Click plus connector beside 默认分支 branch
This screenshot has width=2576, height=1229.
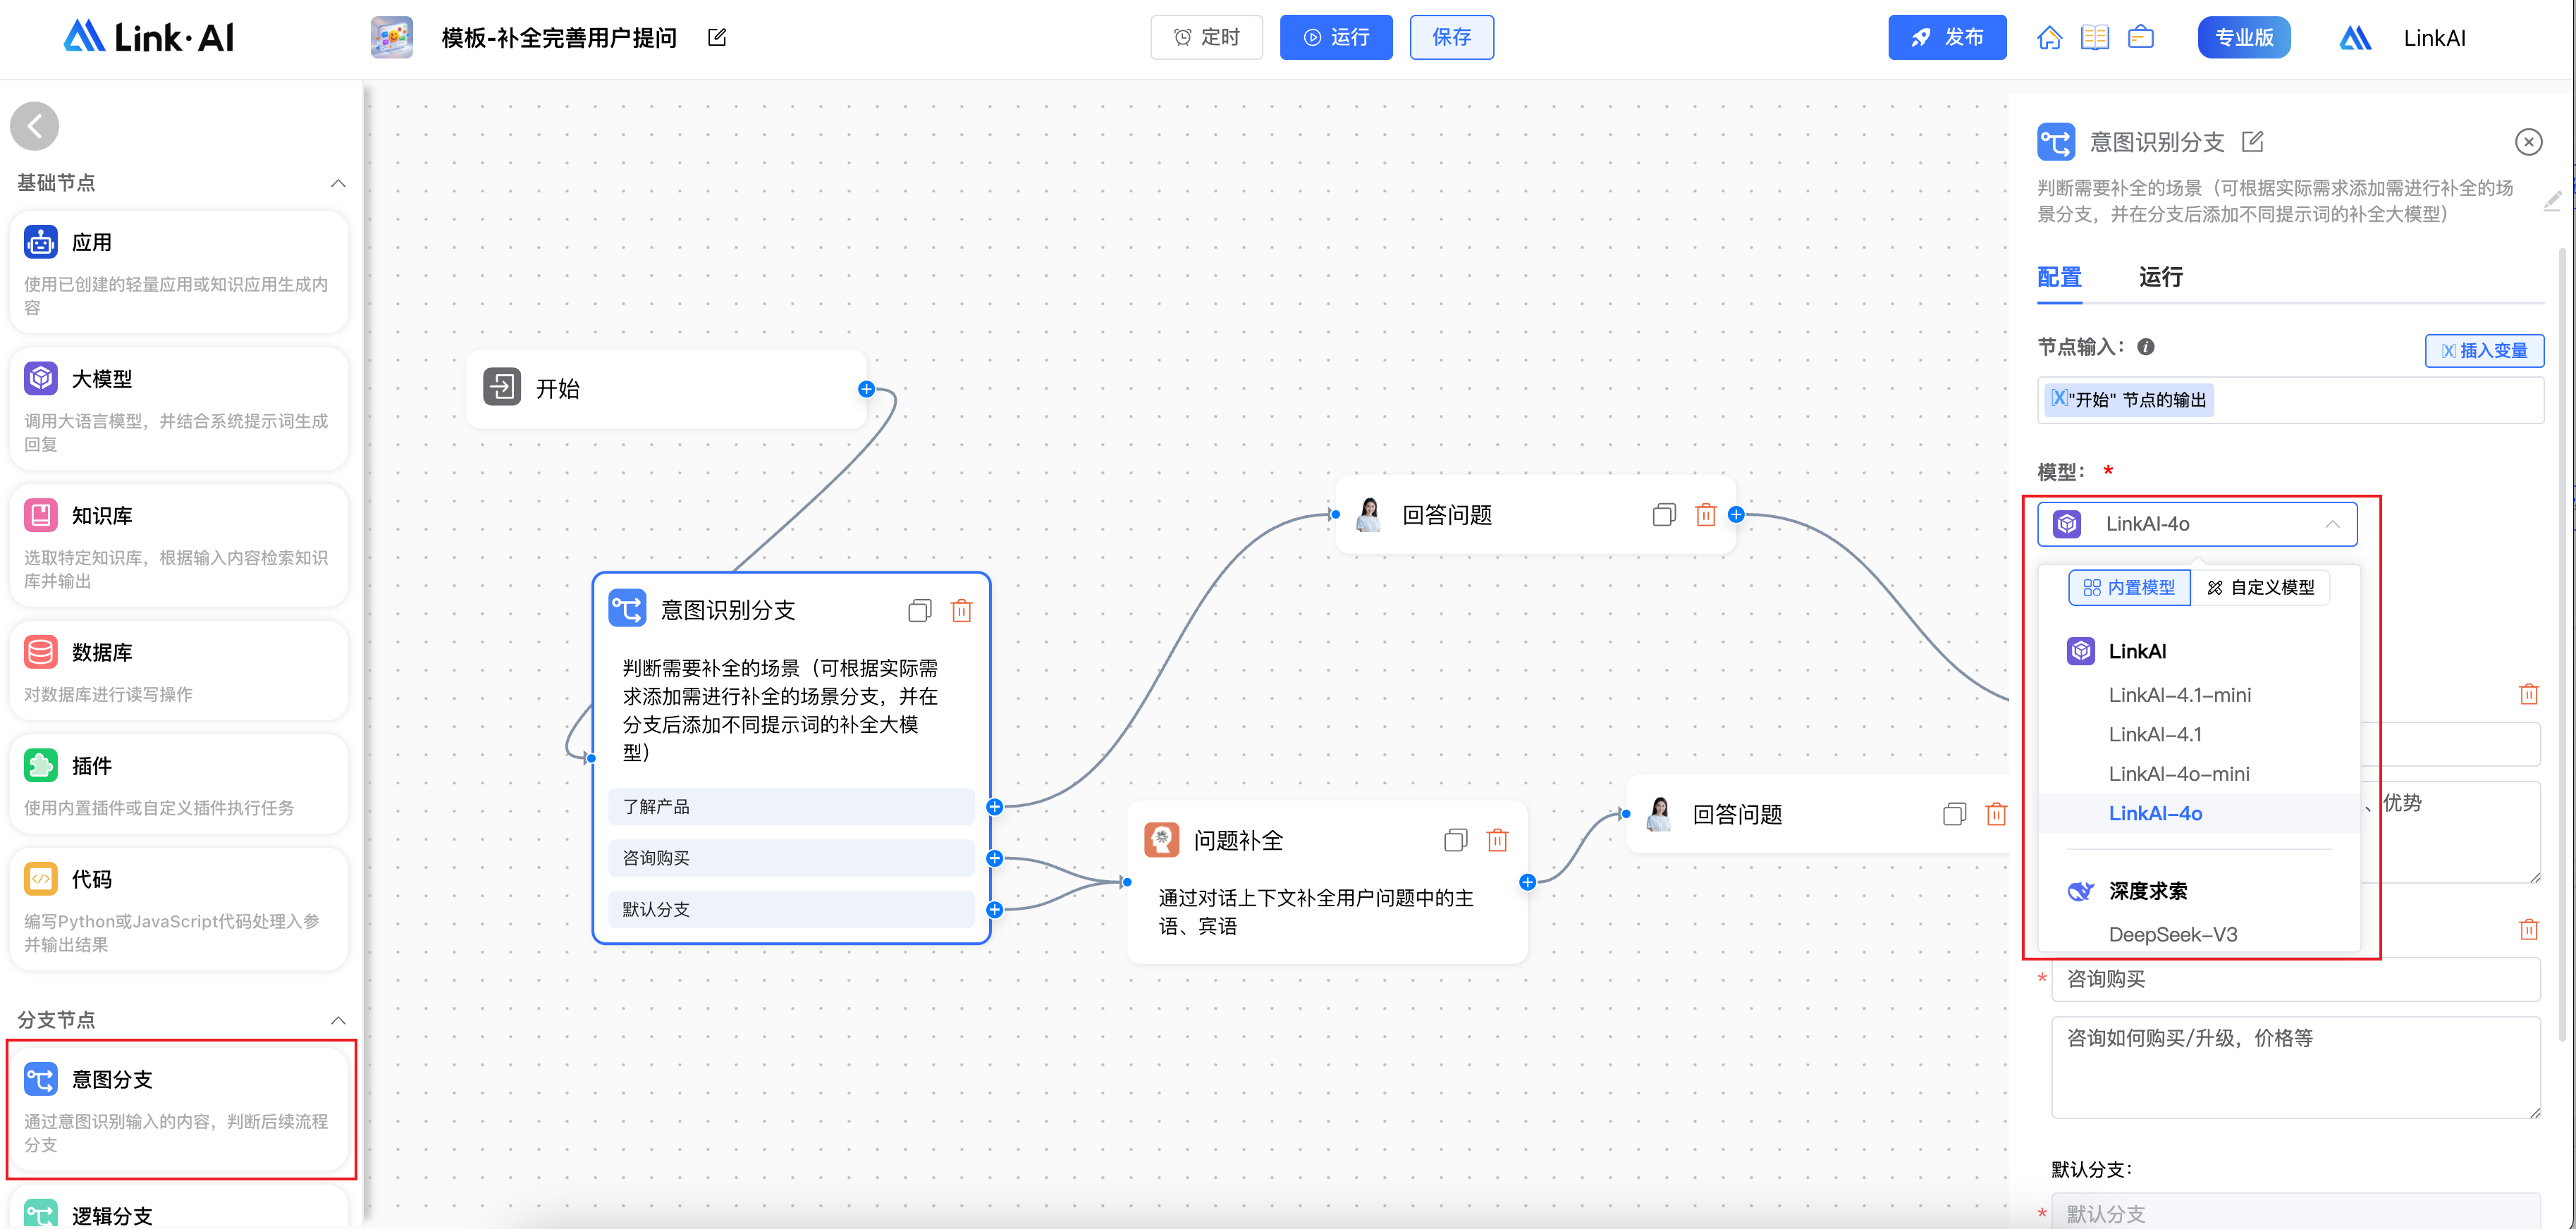click(995, 909)
